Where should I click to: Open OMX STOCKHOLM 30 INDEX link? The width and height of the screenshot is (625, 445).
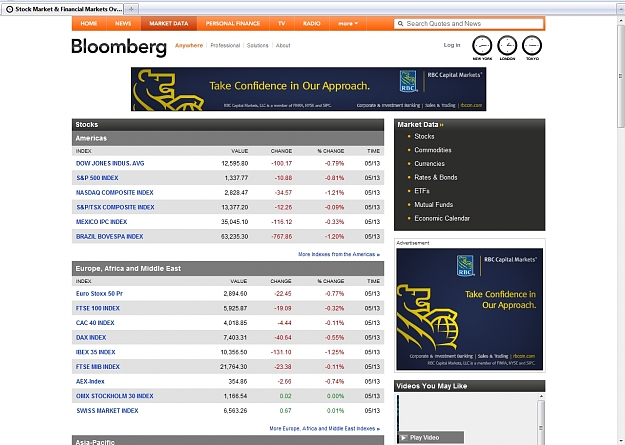click(x=114, y=396)
